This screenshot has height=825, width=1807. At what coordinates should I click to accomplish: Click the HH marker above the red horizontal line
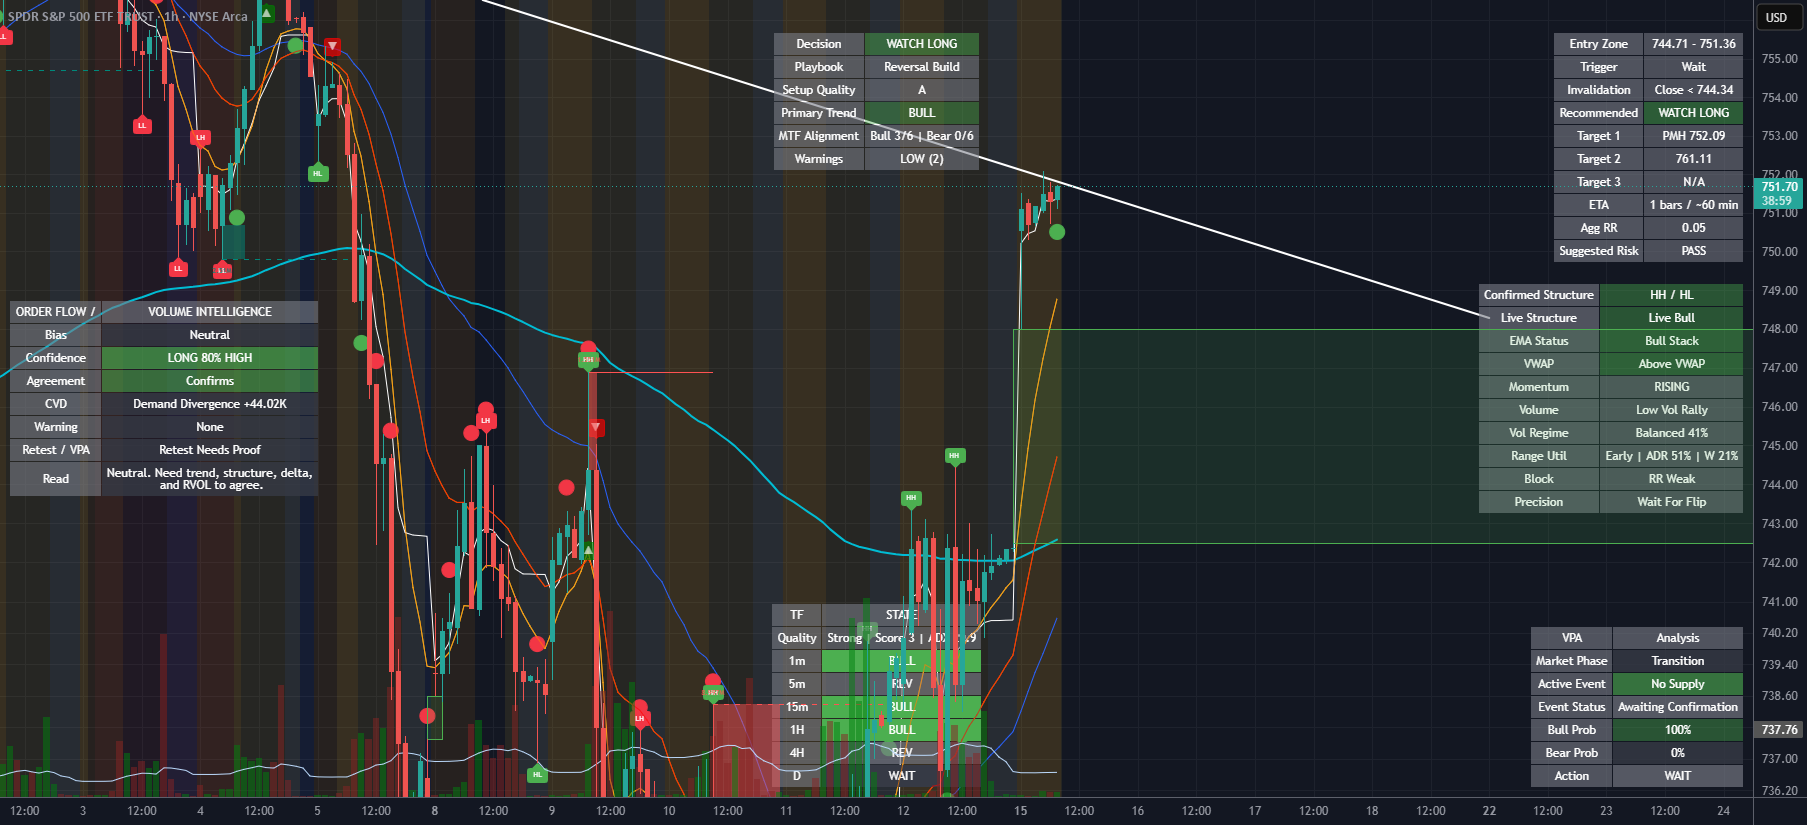[x=588, y=359]
